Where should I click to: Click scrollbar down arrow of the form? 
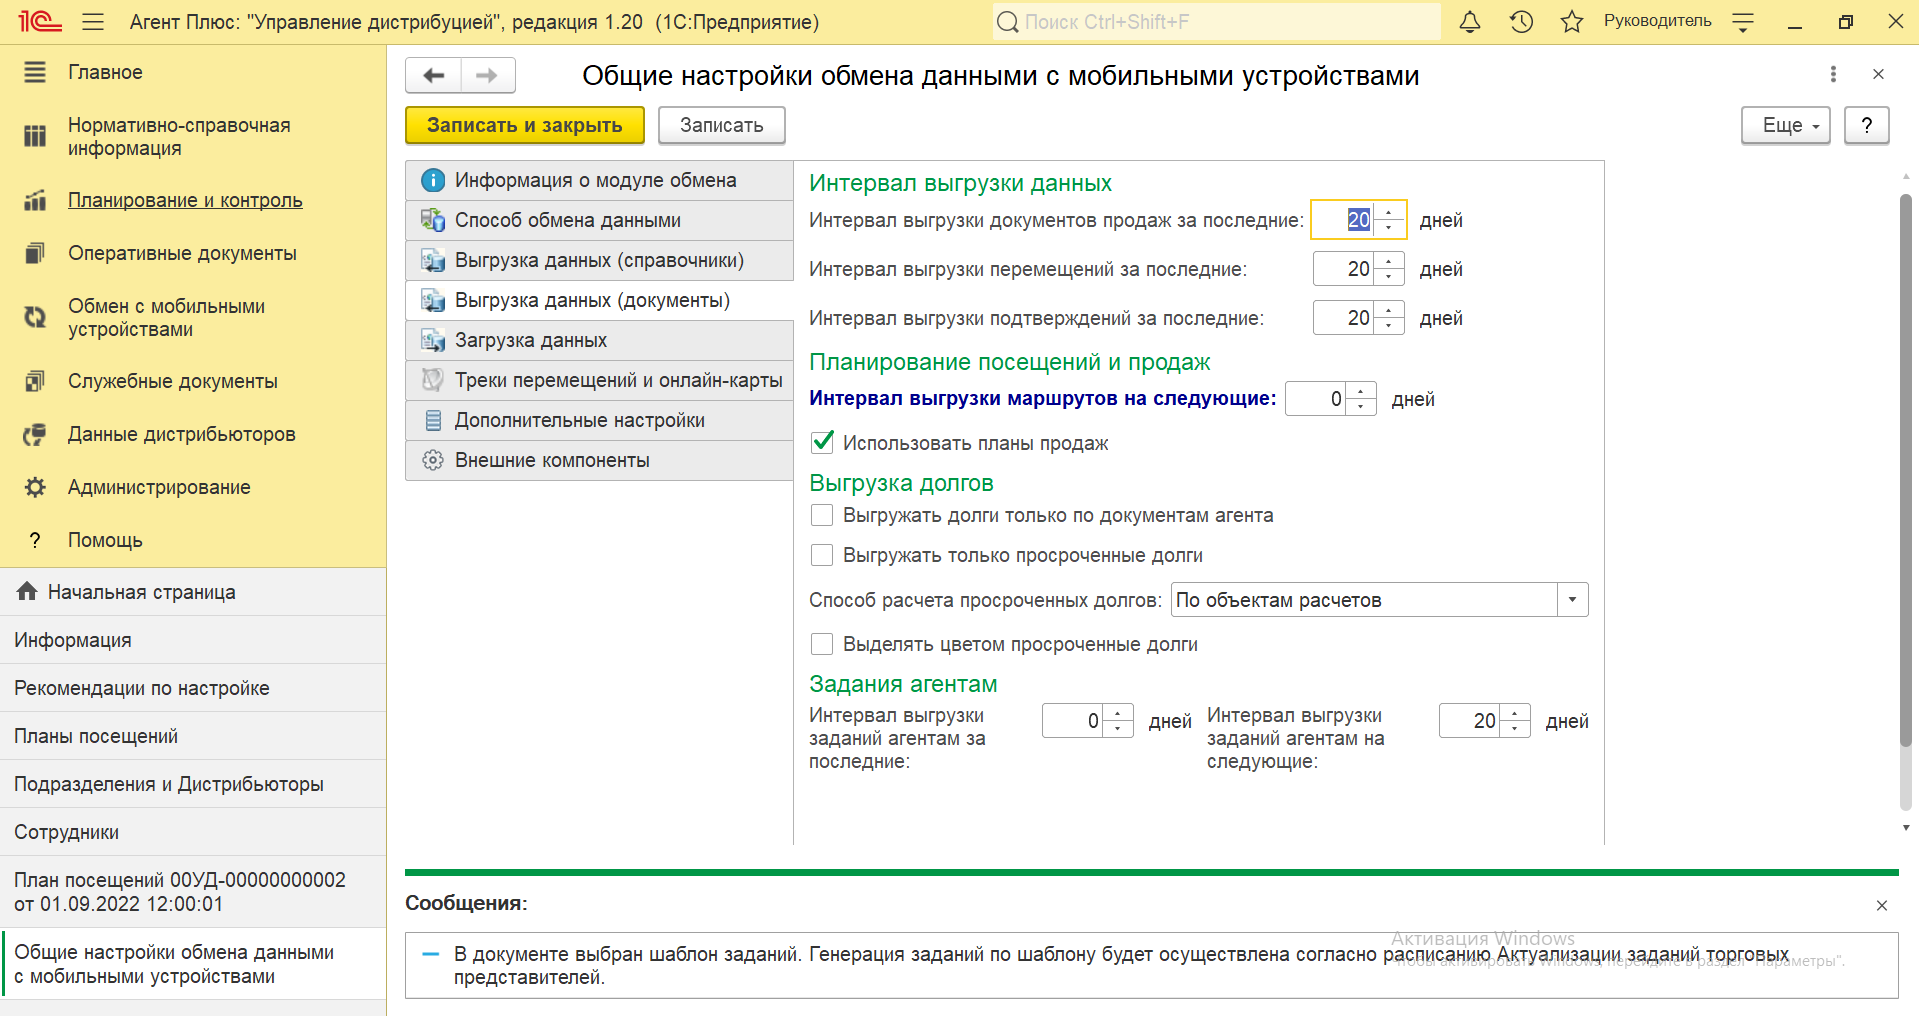click(x=1906, y=827)
